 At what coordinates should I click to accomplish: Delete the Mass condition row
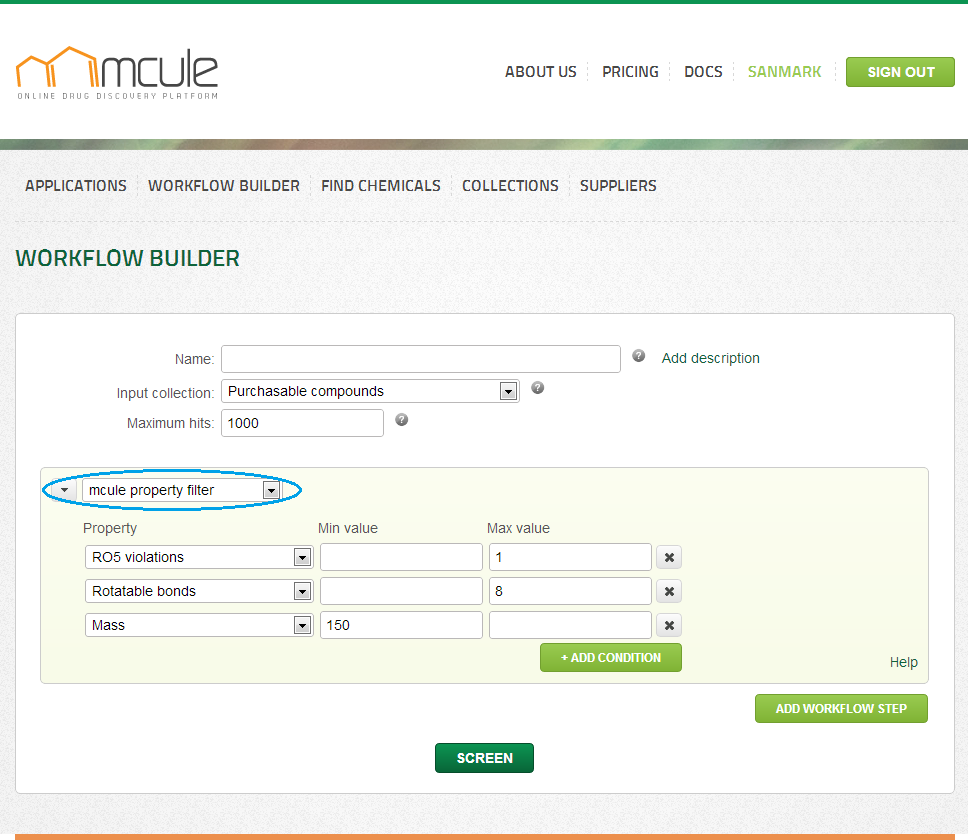tap(669, 626)
